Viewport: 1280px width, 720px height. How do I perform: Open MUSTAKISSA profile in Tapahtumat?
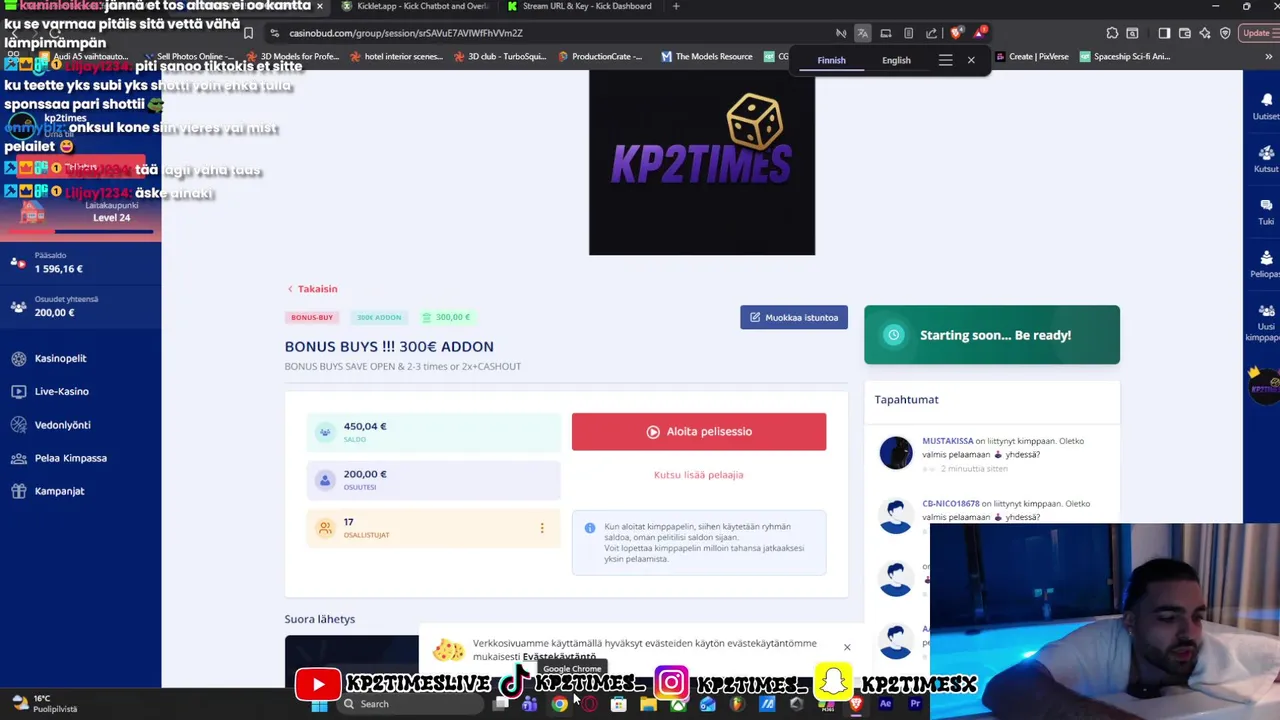click(947, 441)
